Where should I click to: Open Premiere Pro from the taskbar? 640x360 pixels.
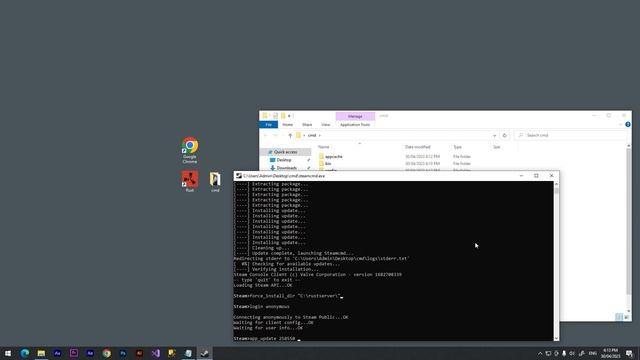click(x=74, y=353)
